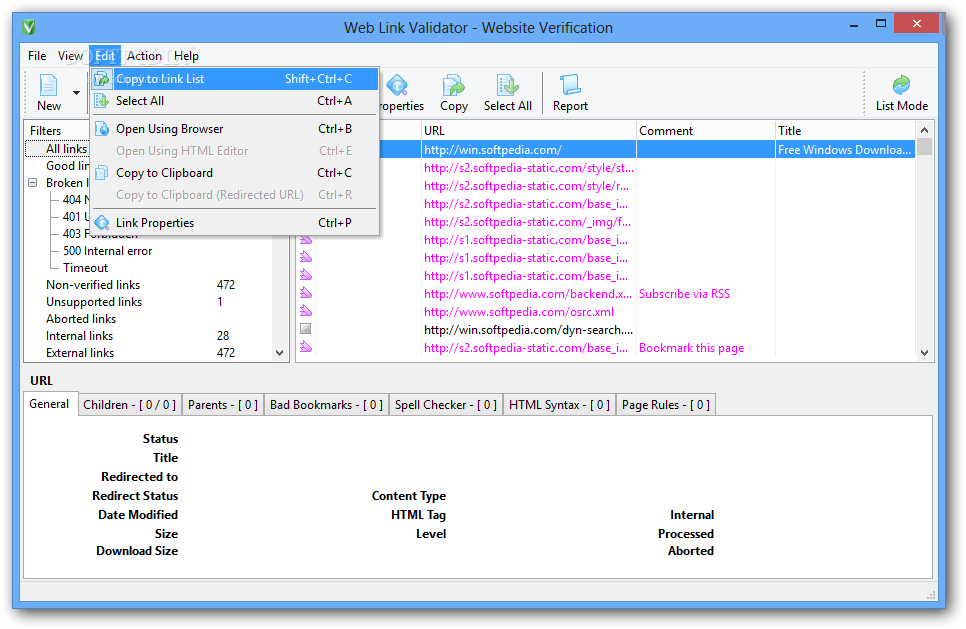Select the Unsupported links filter
The height and width of the screenshot is (629, 966).
pos(94,302)
